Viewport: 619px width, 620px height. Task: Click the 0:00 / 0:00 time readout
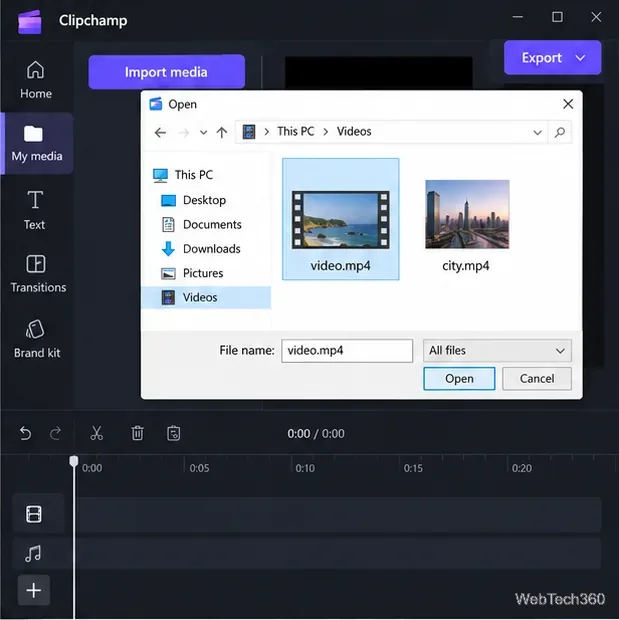316,434
